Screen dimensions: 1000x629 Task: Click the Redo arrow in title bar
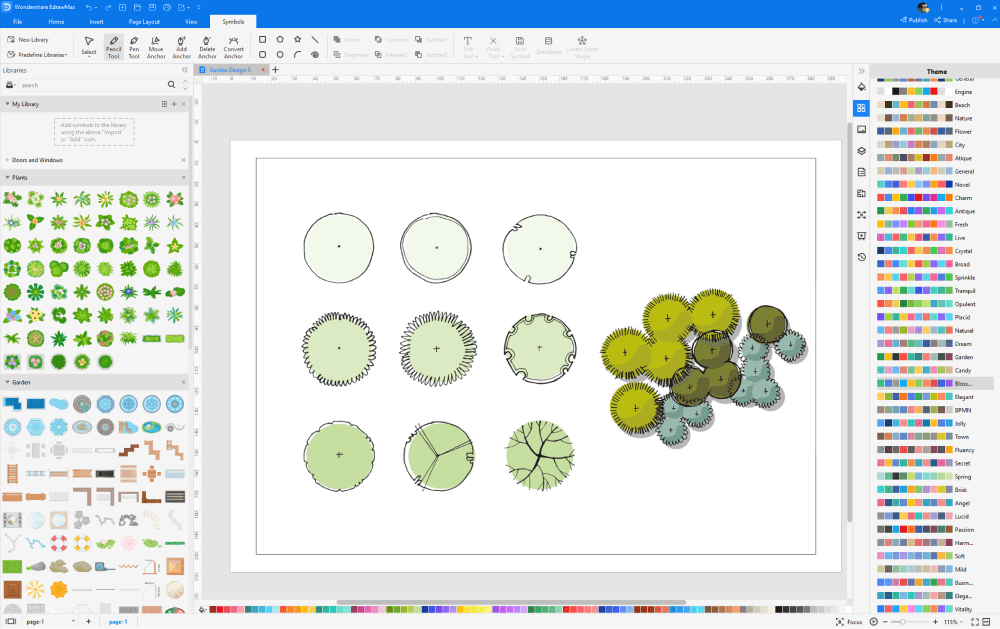108,7
